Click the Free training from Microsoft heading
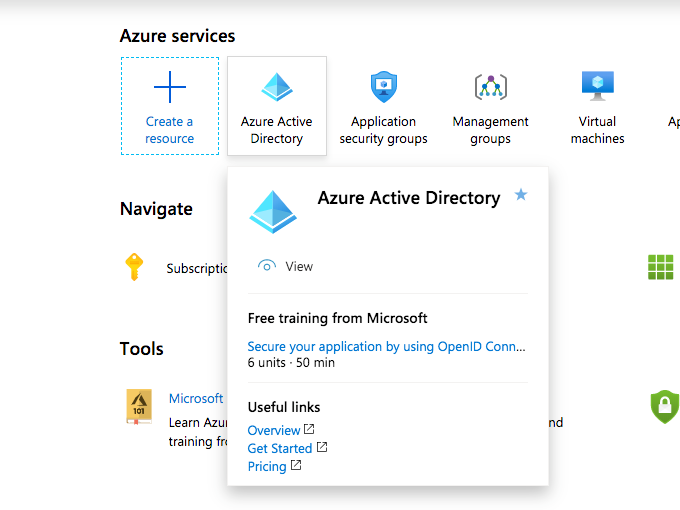 coord(337,318)
